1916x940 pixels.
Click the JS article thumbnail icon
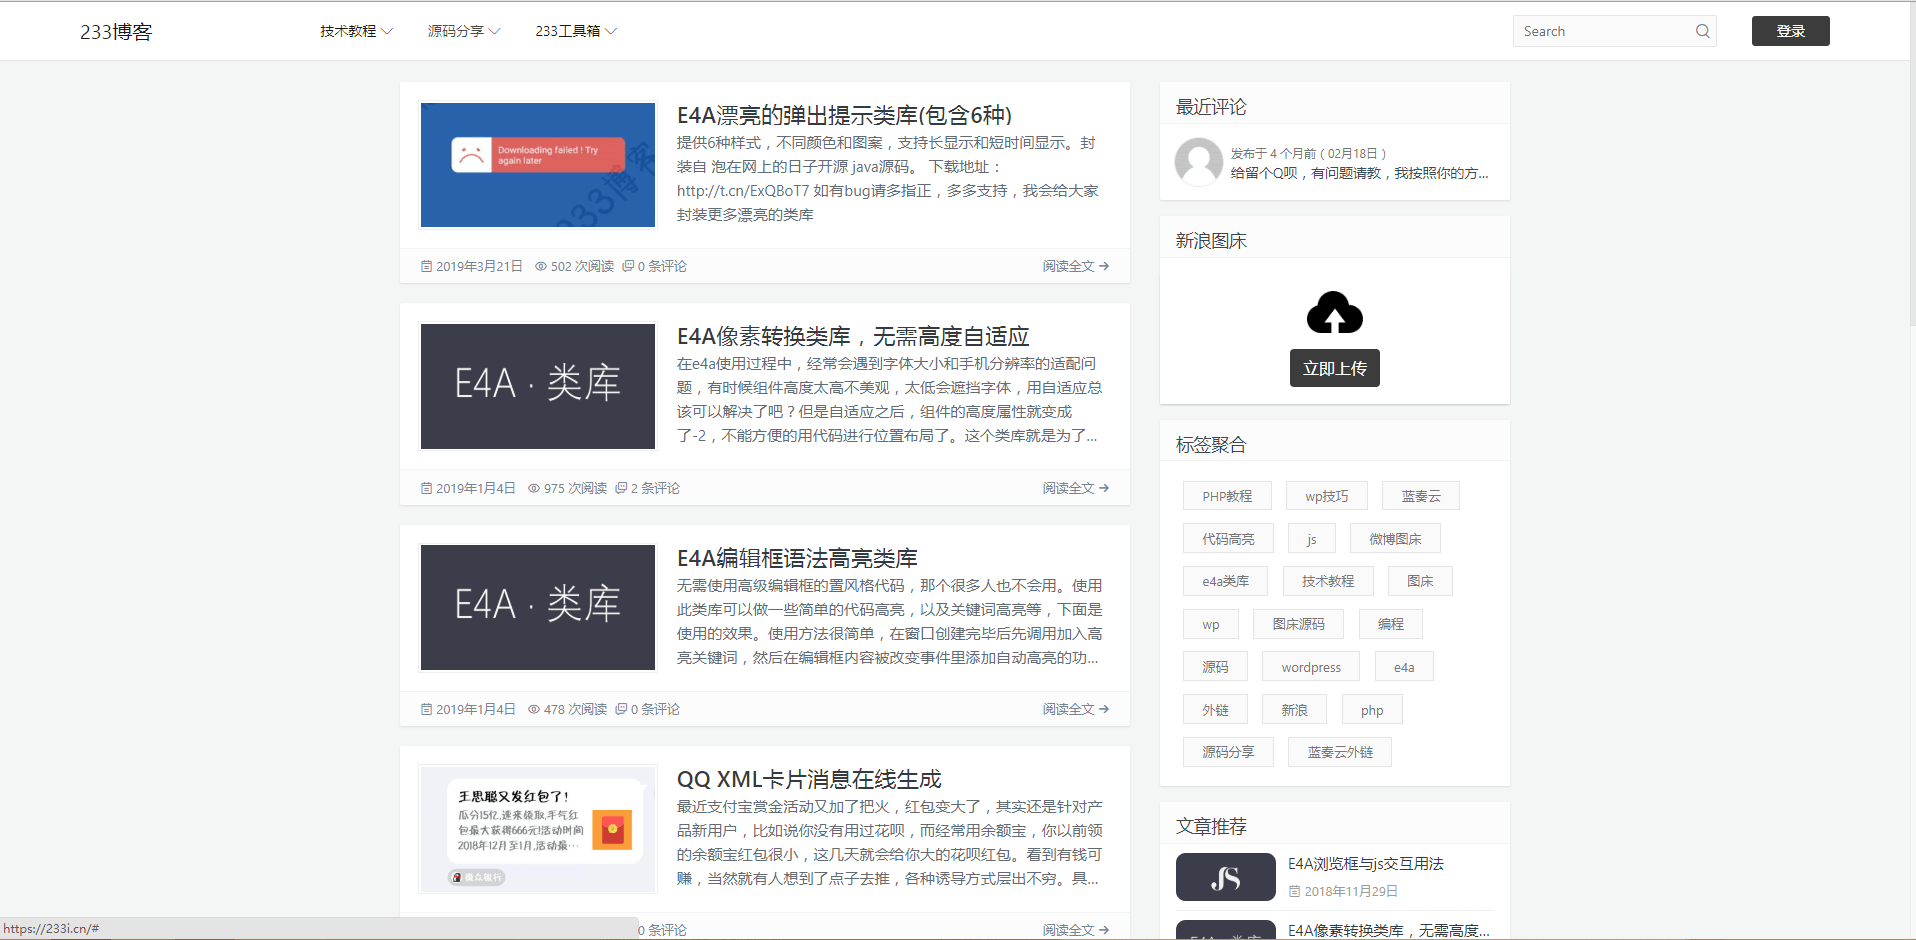tap(1225, 877)
